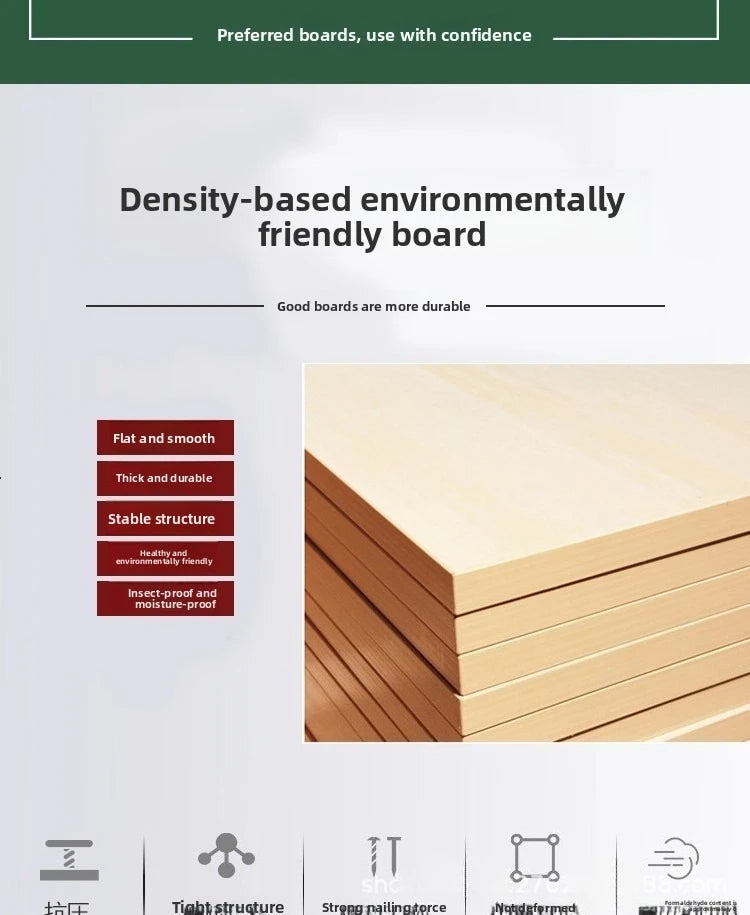Click the formaldehyde wind cloud icon
Image resolution: width=750 pixels, height=915 pixels.
[674, 858]
